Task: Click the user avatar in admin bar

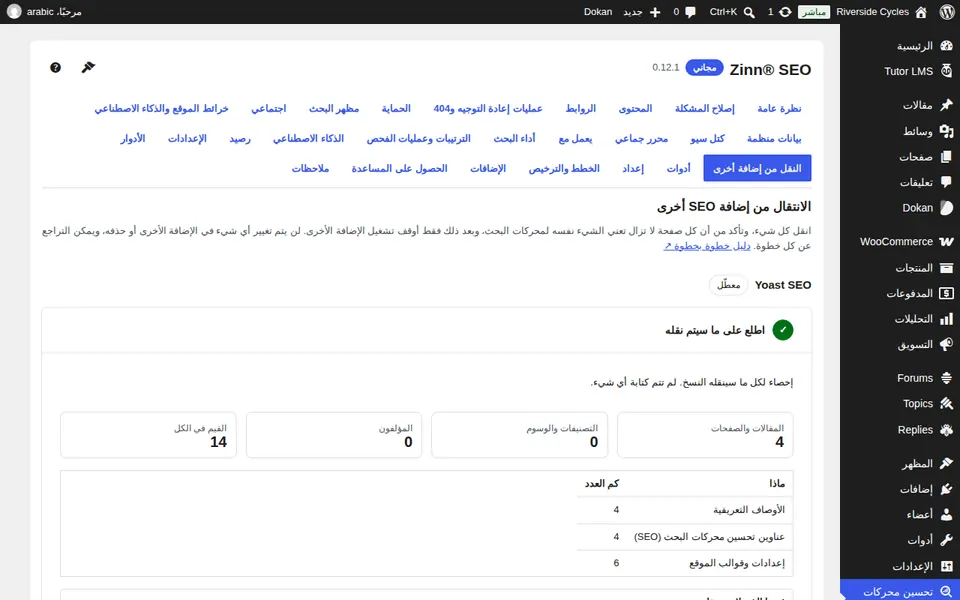Action: coord(14,12)
